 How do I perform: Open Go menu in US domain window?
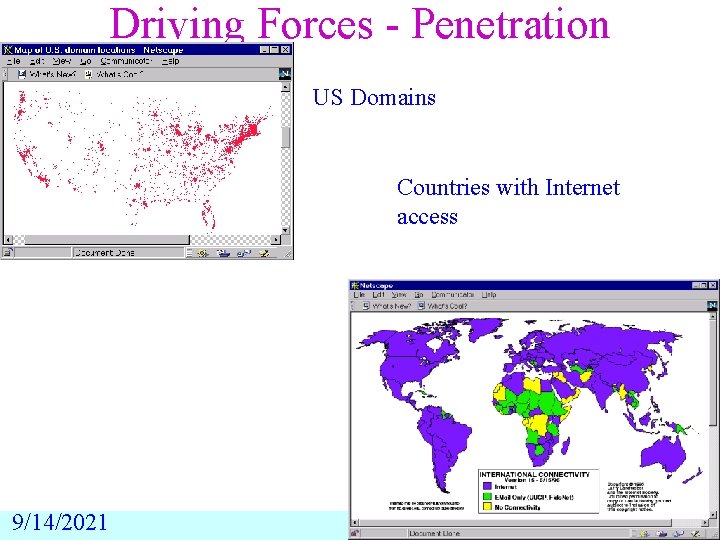pos(86,61)
